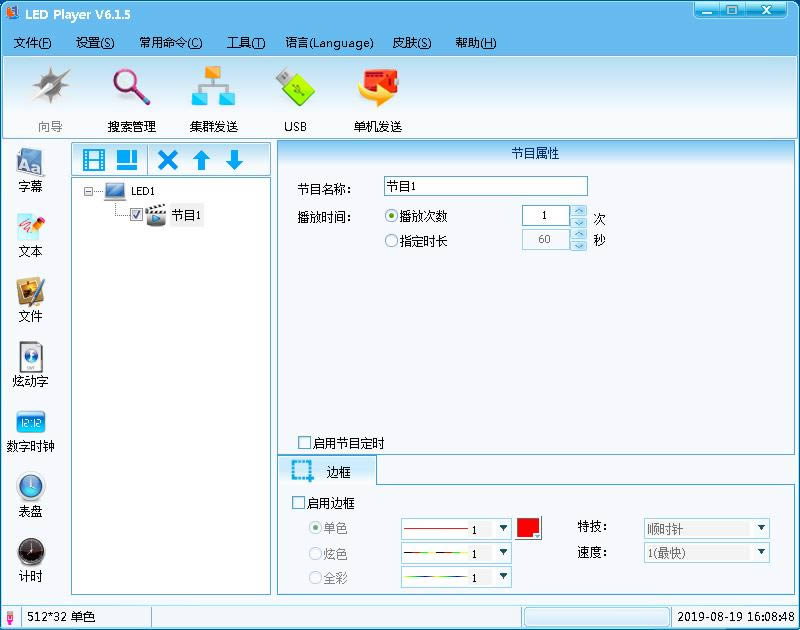Open the 炫色 line style dropdown

503,552
